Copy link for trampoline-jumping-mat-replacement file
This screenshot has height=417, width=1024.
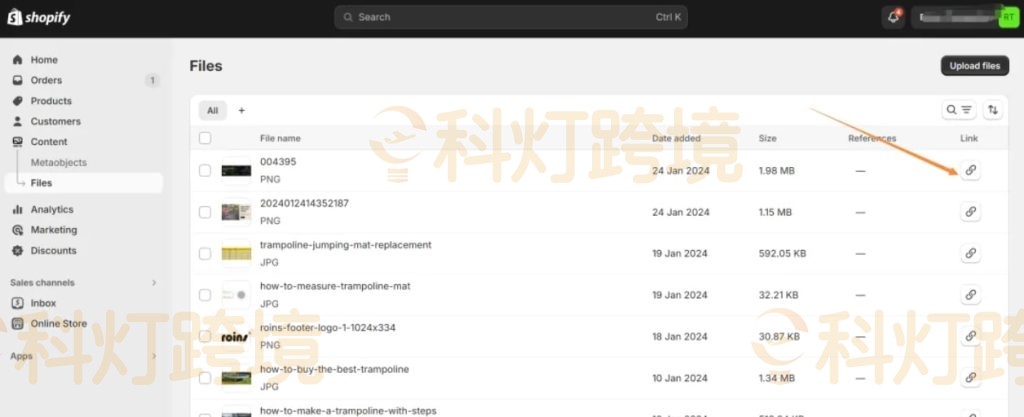tap(970, 254)
